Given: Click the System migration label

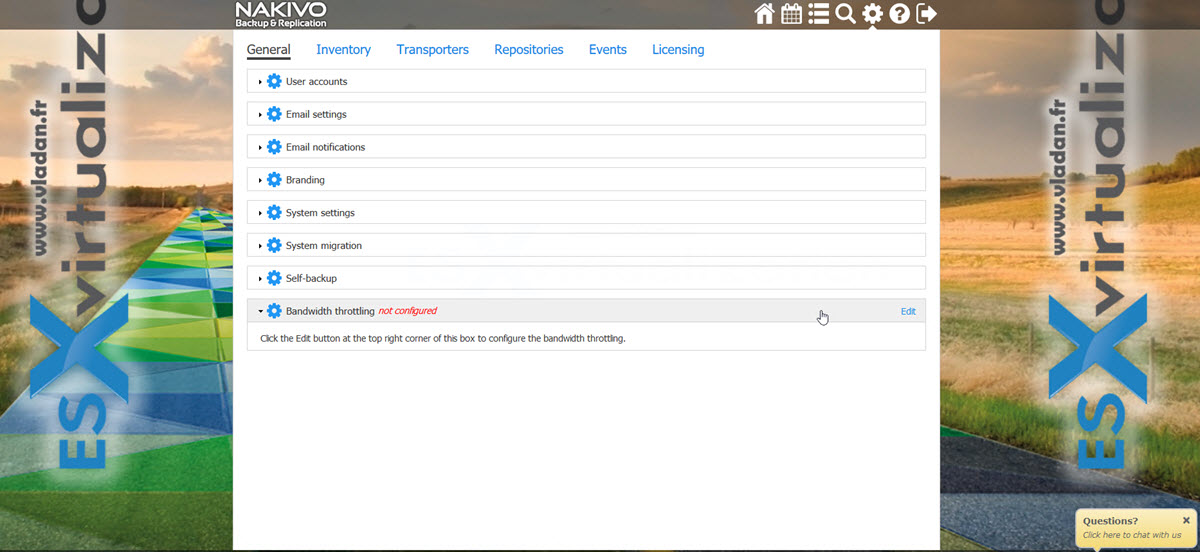Looking at the screenshot, I should click(x=324, y=246).
